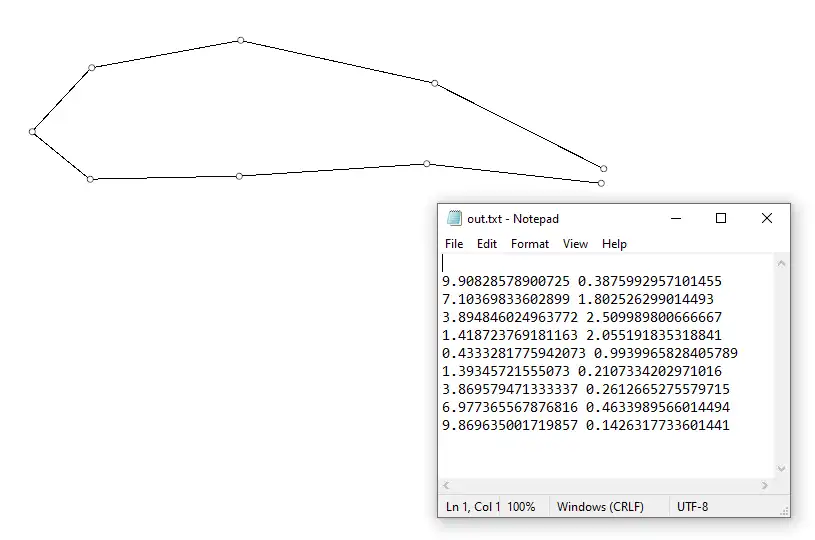Click the line starting with 3.869579471333337
The height and width of the screenshot is (540, 815).
click(x=586, y=389)
